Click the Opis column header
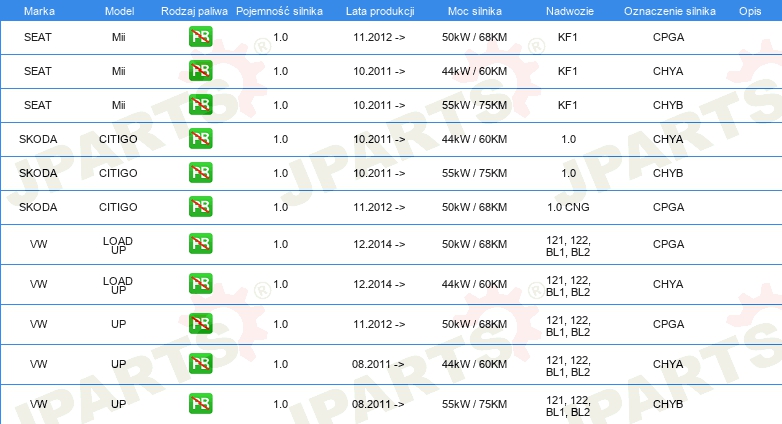Image resolution: width=782 pixels, height=424 pixels. click(750, 11)
